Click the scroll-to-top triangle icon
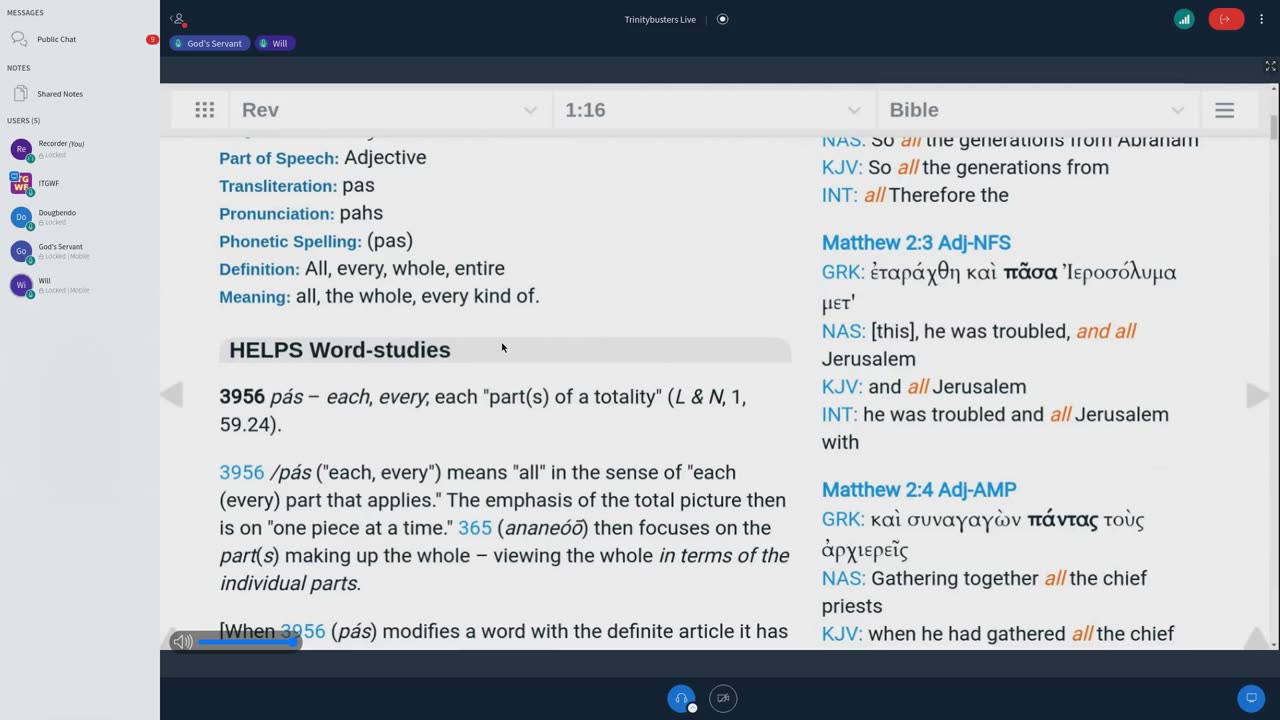Viewport: 1280px width, 720px height. (1255, 638)
